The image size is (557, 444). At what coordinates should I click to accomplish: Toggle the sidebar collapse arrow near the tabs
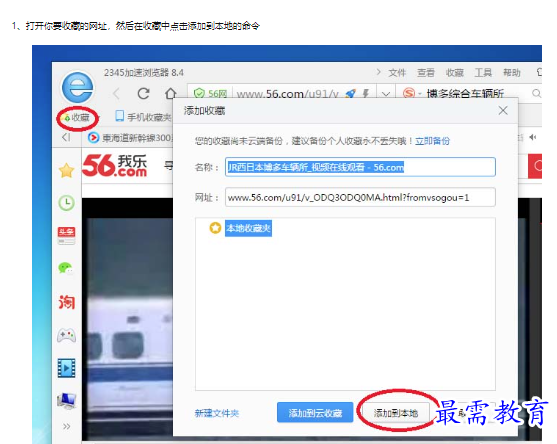pos(66,137)
